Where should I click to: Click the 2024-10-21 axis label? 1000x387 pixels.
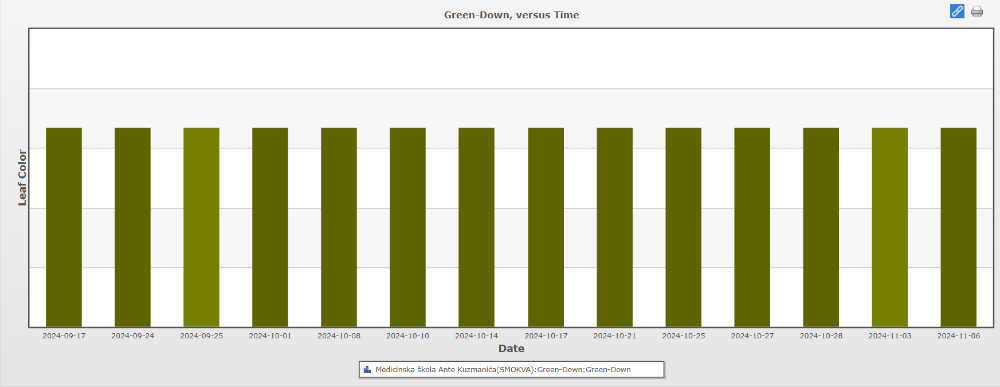point(615,335)
